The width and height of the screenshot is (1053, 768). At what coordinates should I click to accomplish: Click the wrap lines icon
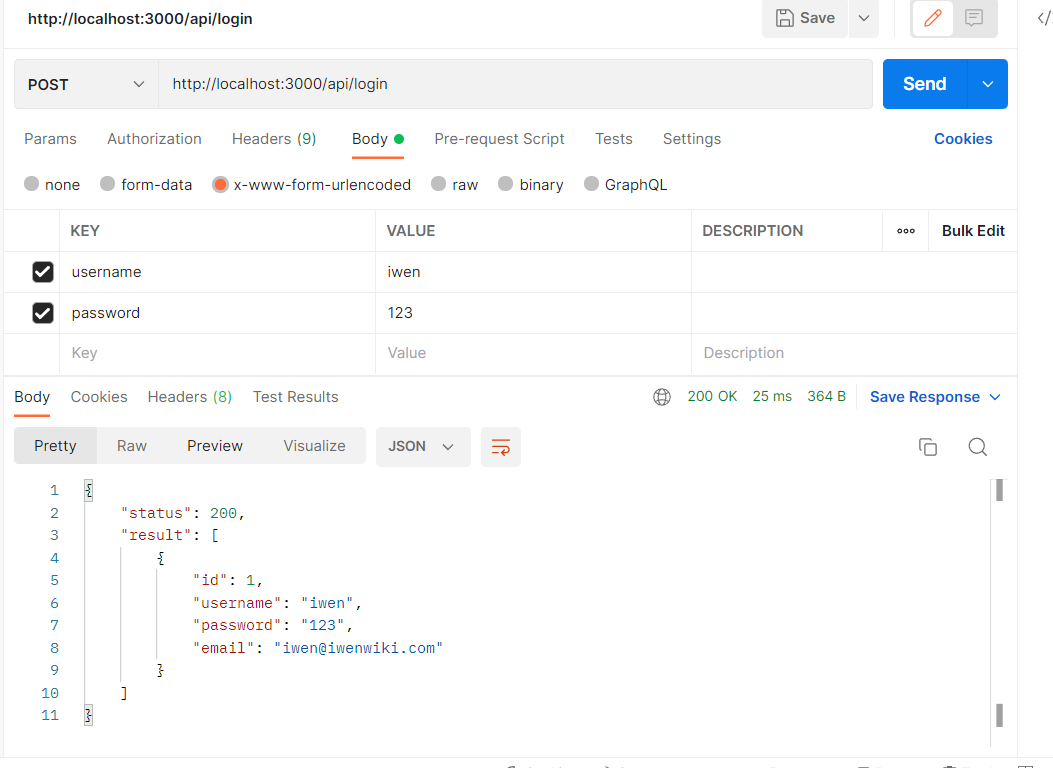point(501,447)
